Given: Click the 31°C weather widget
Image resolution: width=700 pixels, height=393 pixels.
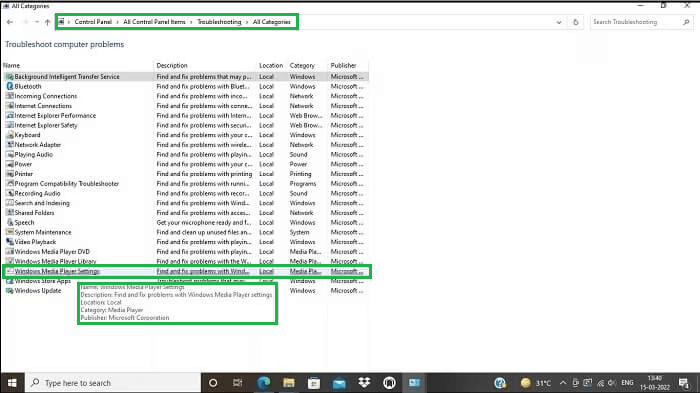Looking at the screenshot, I should (x=536, y=383).
